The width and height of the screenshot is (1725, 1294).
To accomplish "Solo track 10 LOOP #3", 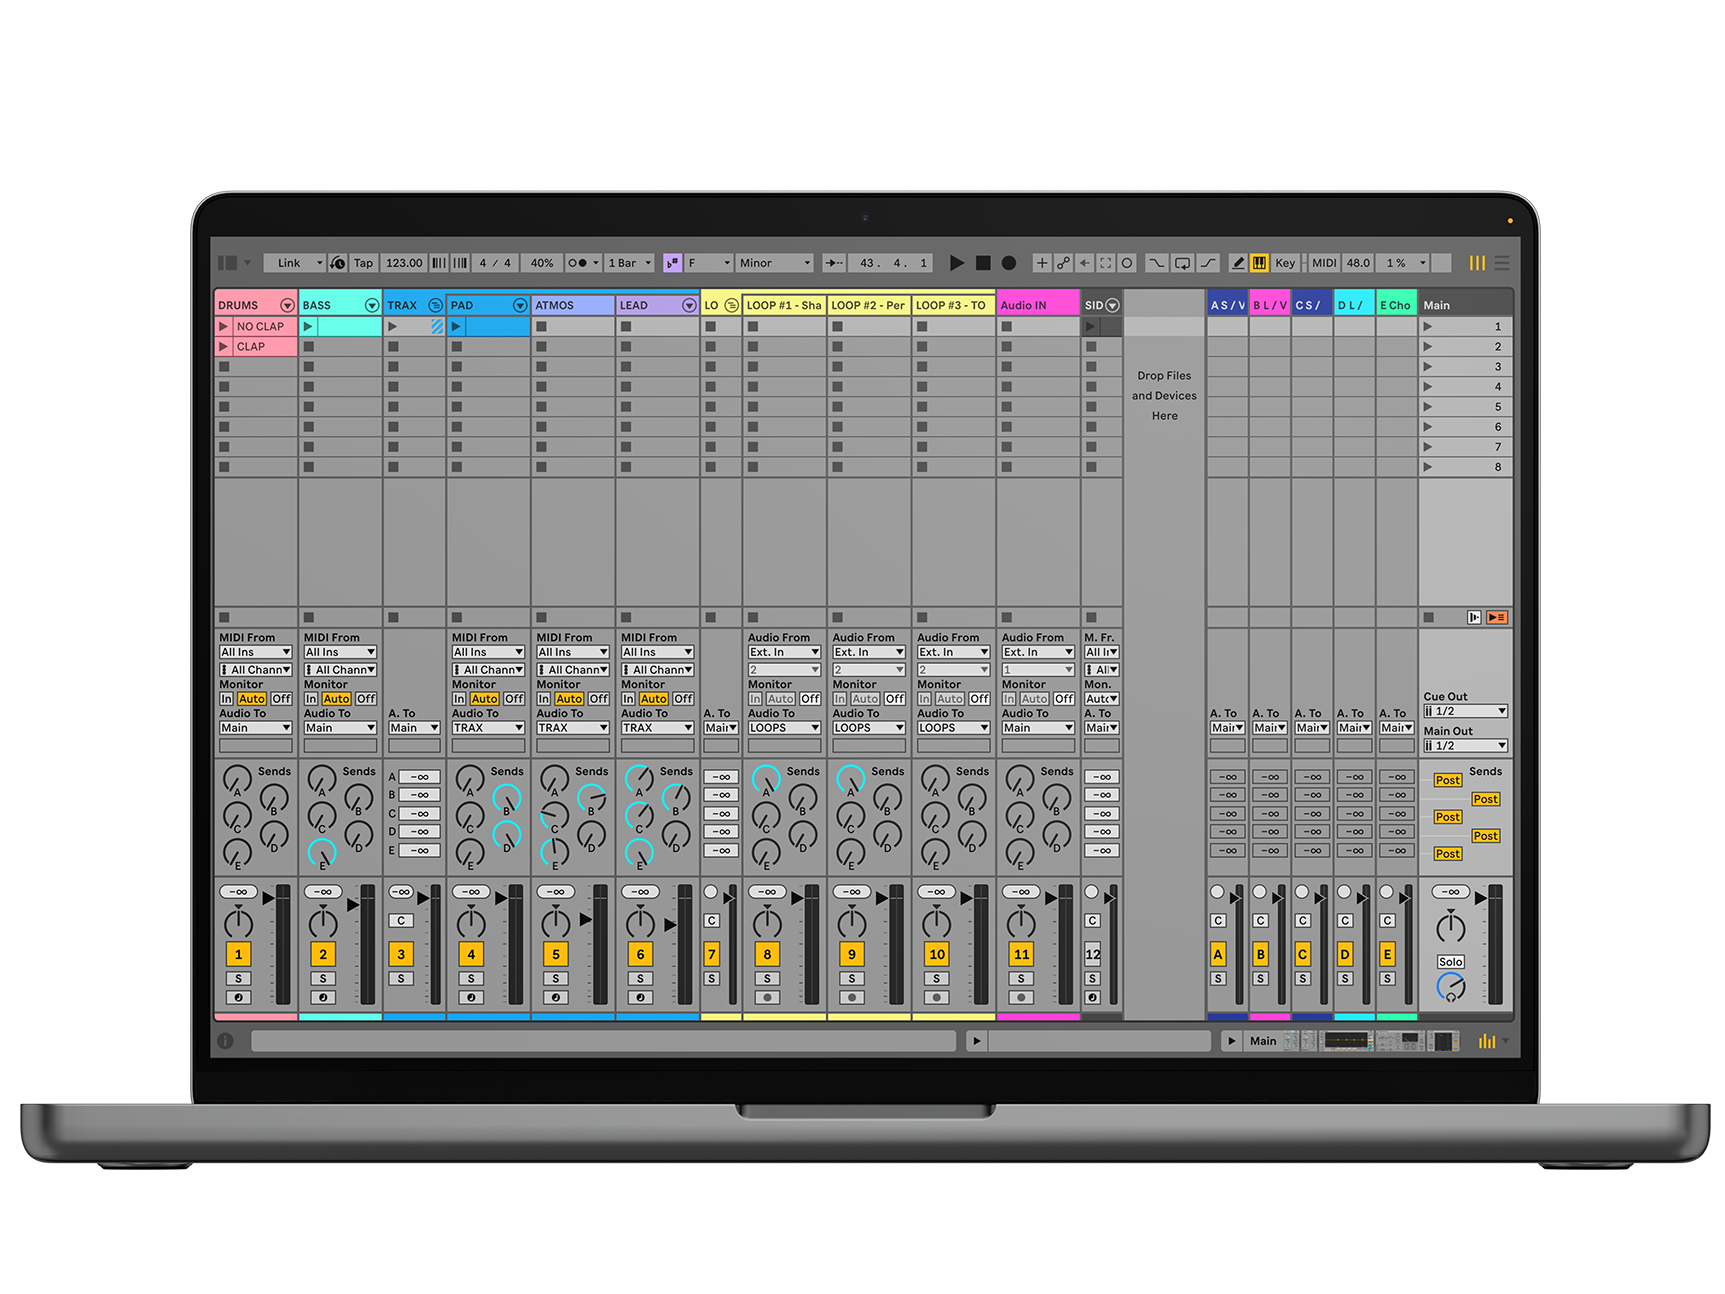I will tap(936, 979).
